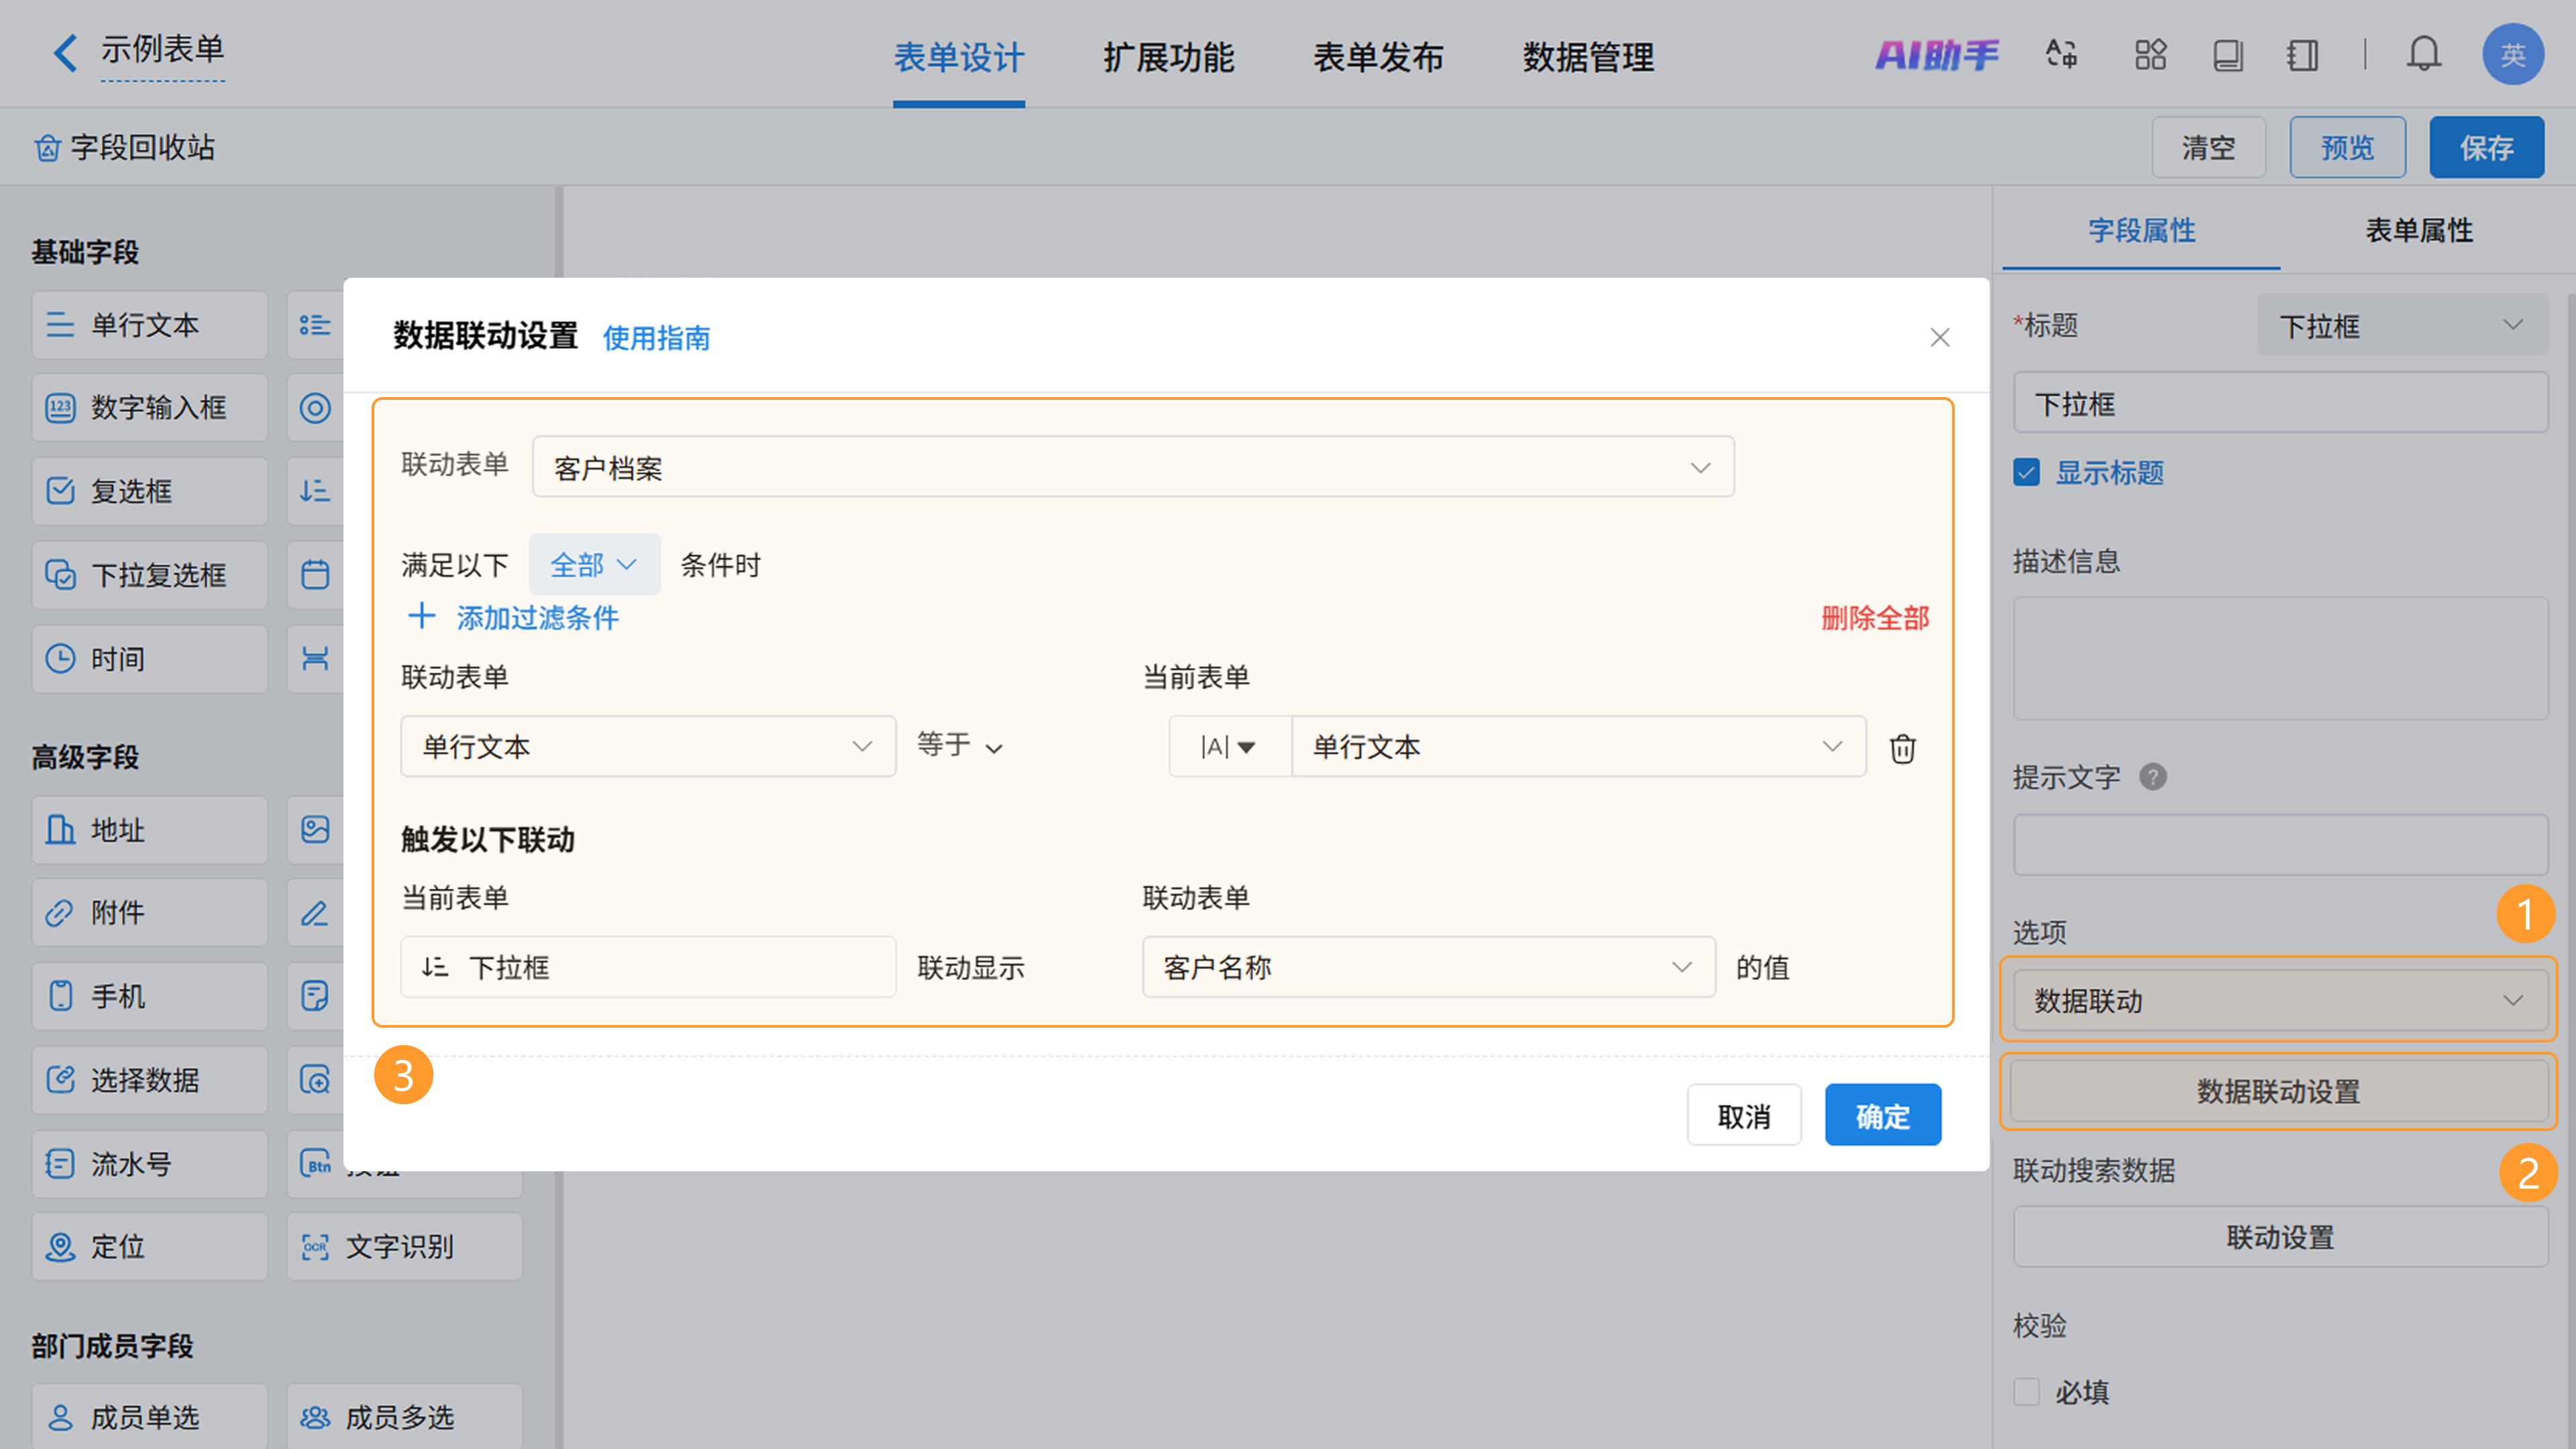Open the 扩展功能 tab
This screenshot has width=2576, height=1449.
[x=1168, y=58]
